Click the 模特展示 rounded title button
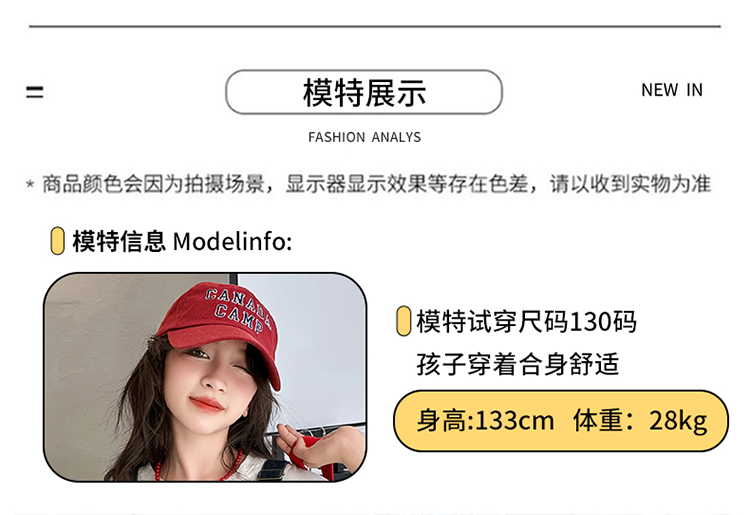Screen dimensions: 750x515 tap(364, 92)
